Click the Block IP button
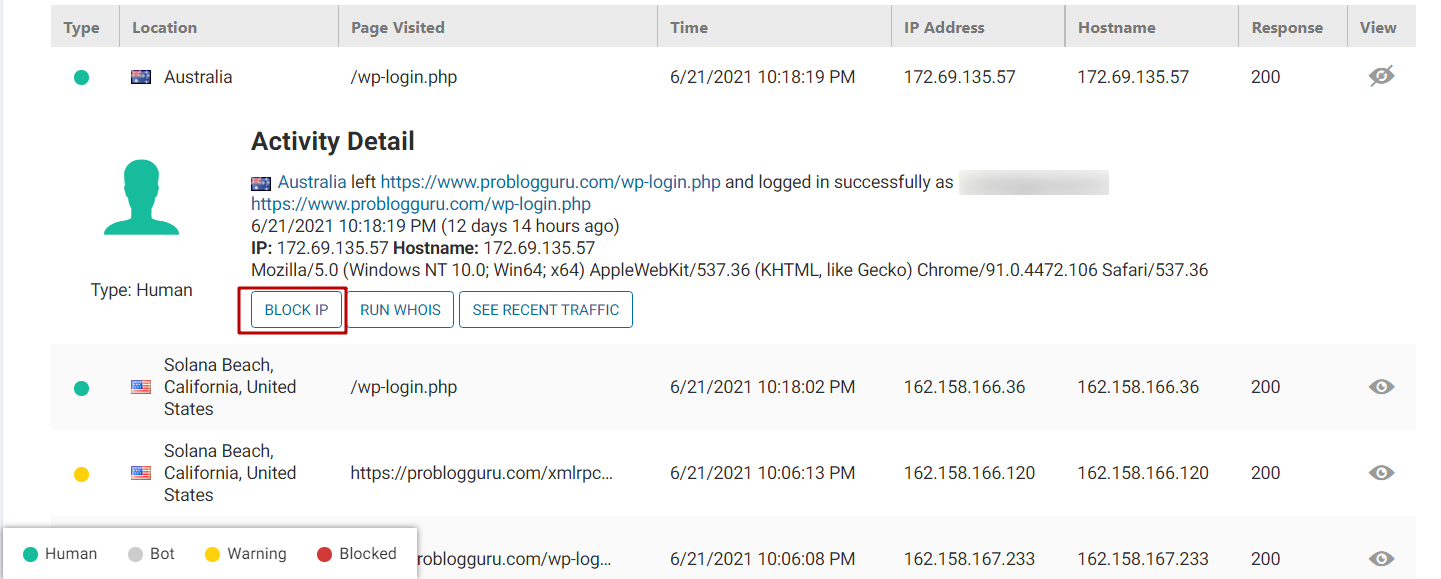The width and height of the screenshot is (1441, 579). [296, 310]
